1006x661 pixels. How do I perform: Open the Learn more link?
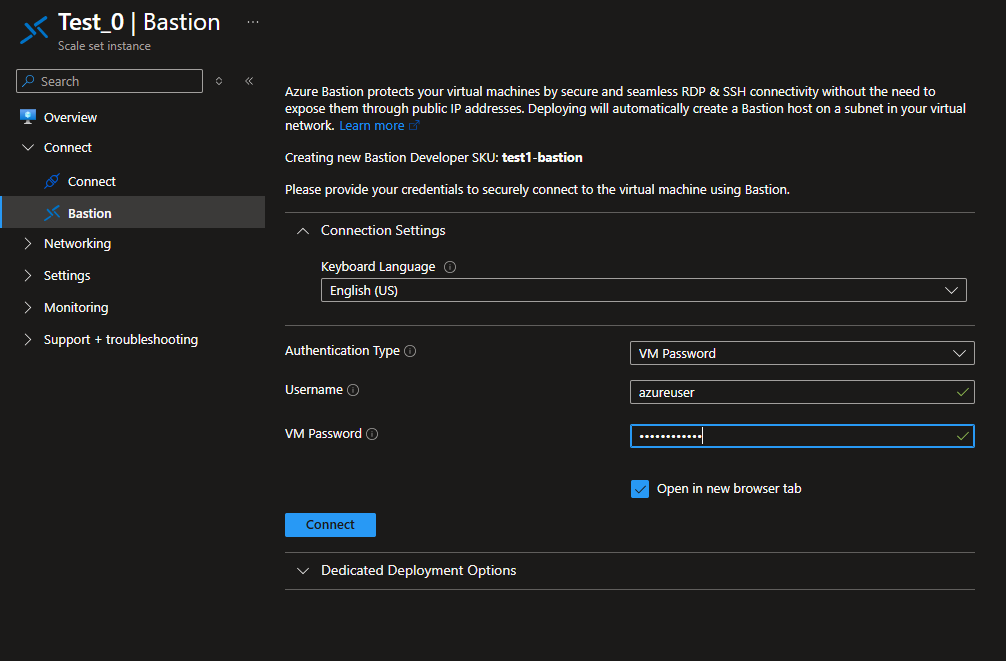pyautogui.click(x=372, y=126)
